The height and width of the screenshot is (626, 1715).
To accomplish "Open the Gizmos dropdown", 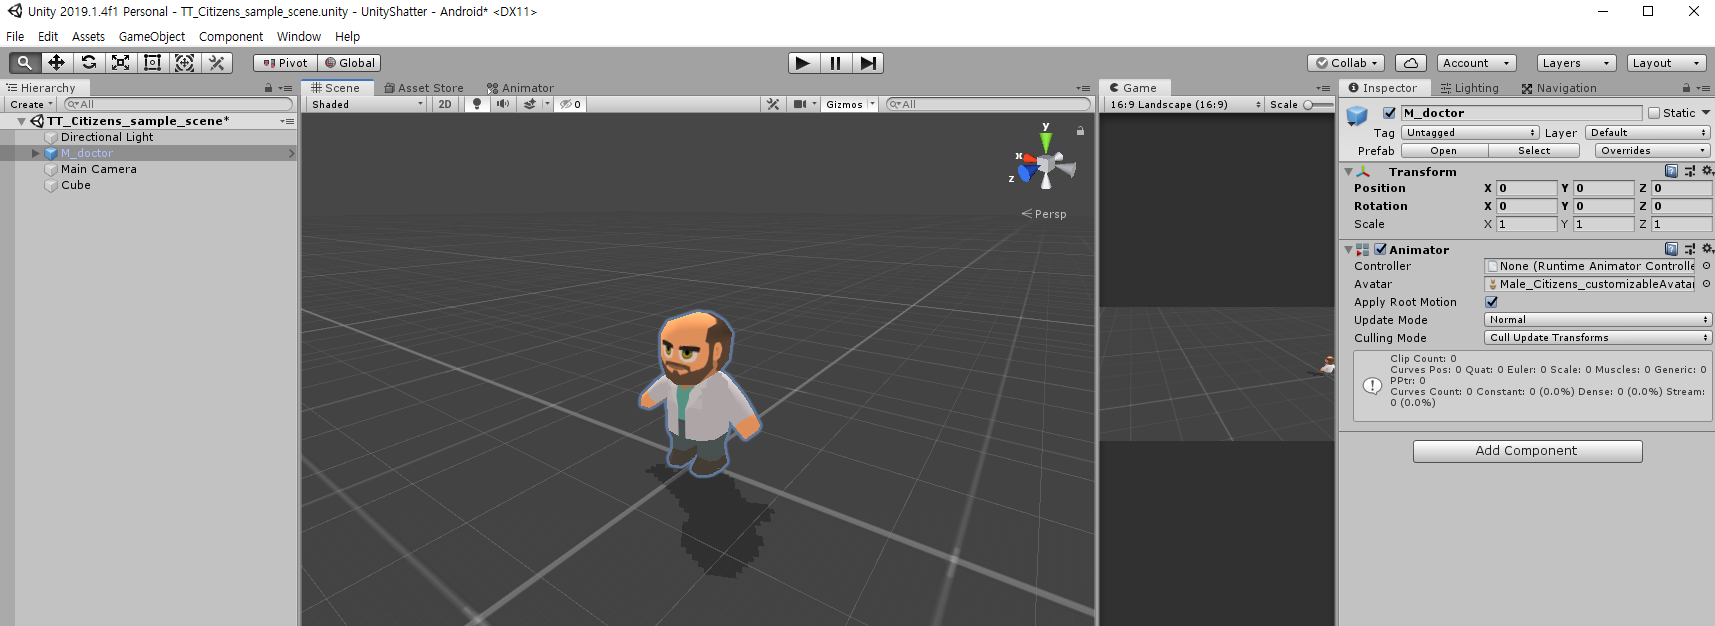I will 850,104.
